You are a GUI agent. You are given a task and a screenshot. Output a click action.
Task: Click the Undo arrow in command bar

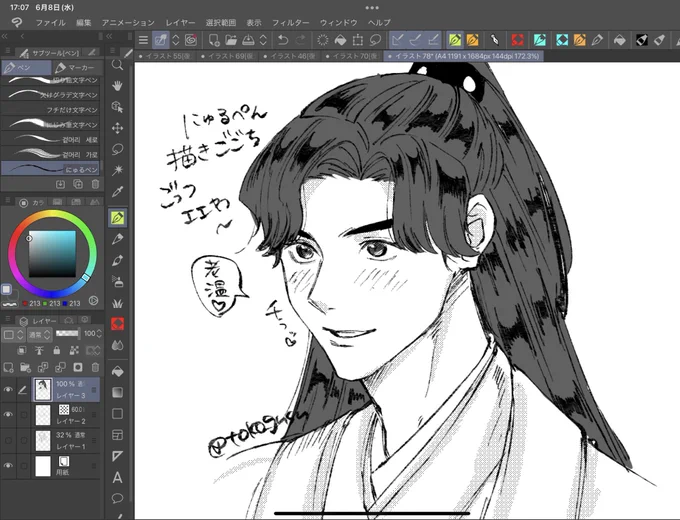click(x=283, y=40)
